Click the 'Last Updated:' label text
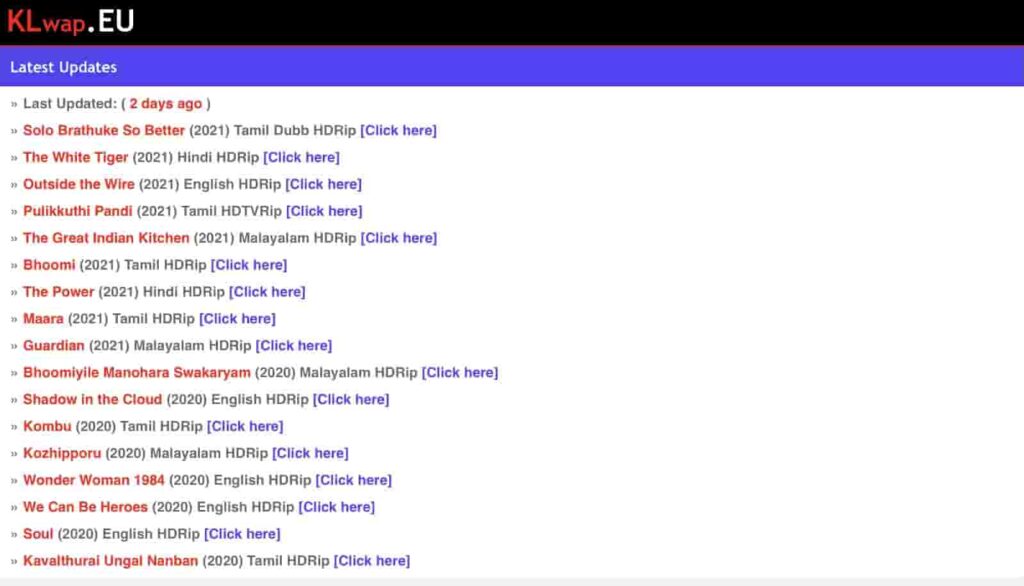Viewport: 1024px width, 586px height. 70,104
